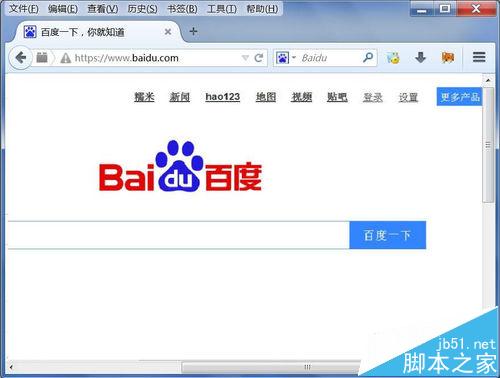
Task: Click the bee add-on toolbar icon
Action: click(393, 58)
